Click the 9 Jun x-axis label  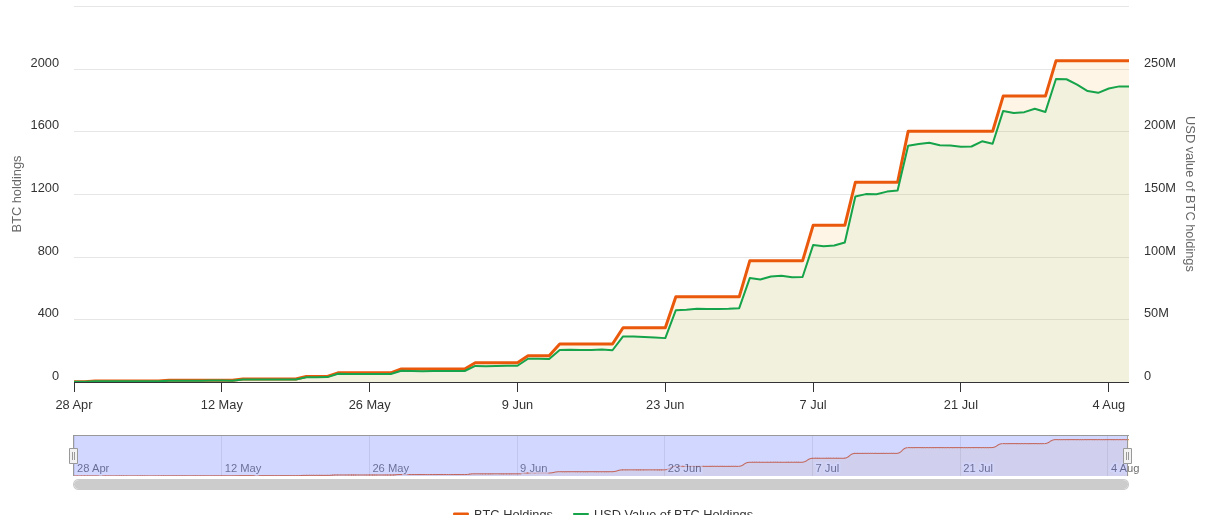(517, 405)
